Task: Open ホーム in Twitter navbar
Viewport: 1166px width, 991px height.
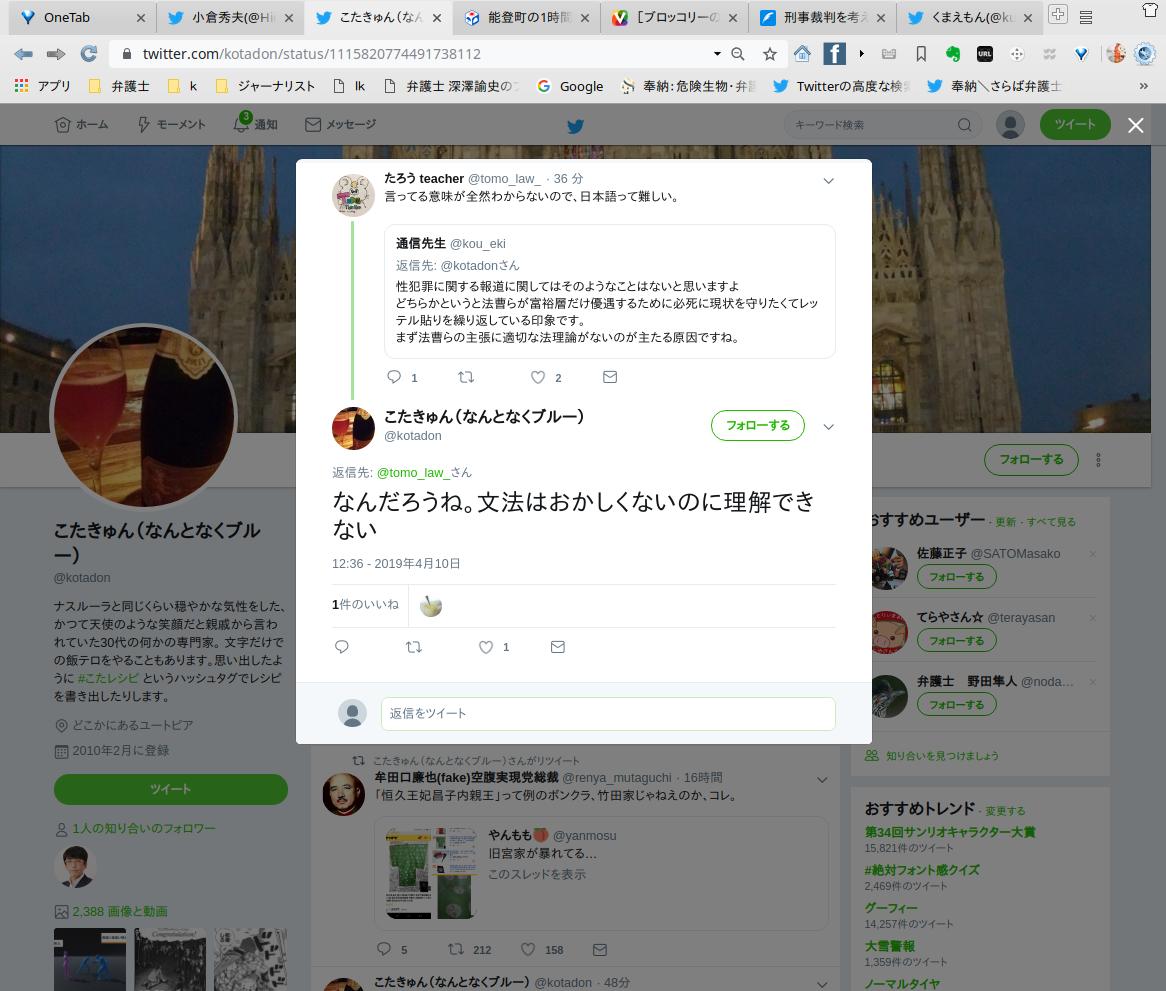Action: (x=81, y=125)
